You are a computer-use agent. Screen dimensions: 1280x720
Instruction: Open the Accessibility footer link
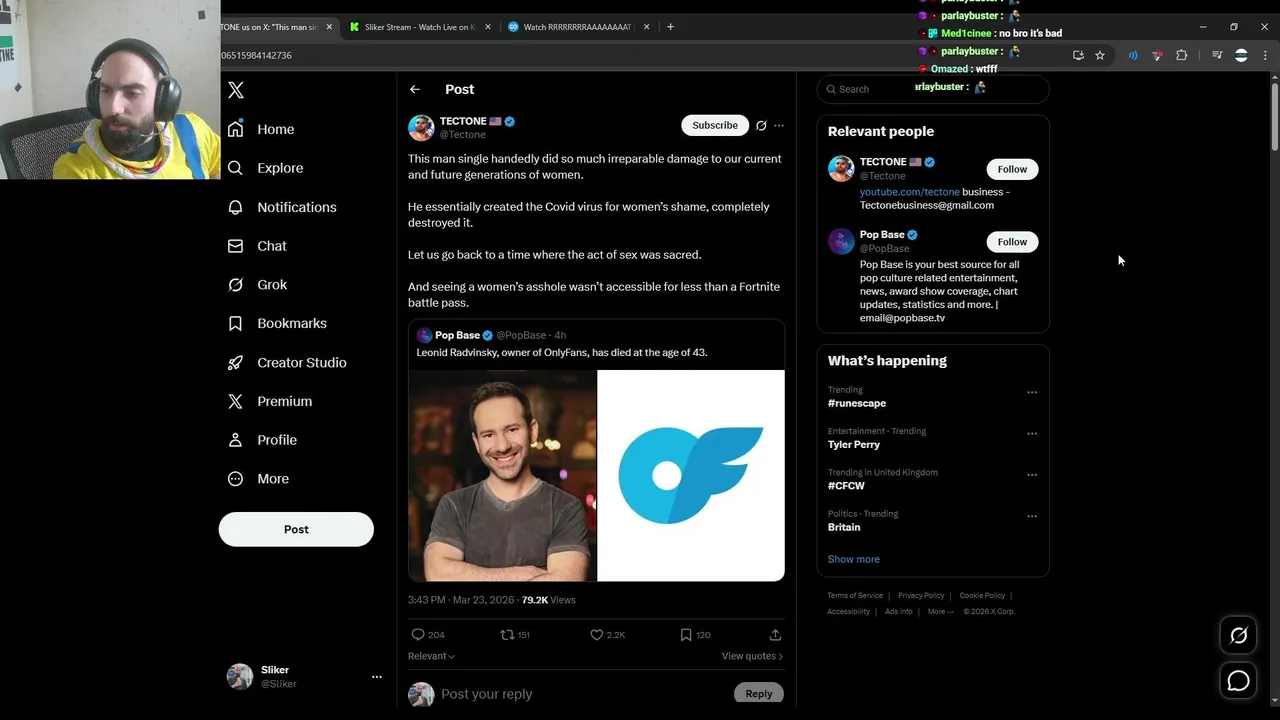point(848,612)
